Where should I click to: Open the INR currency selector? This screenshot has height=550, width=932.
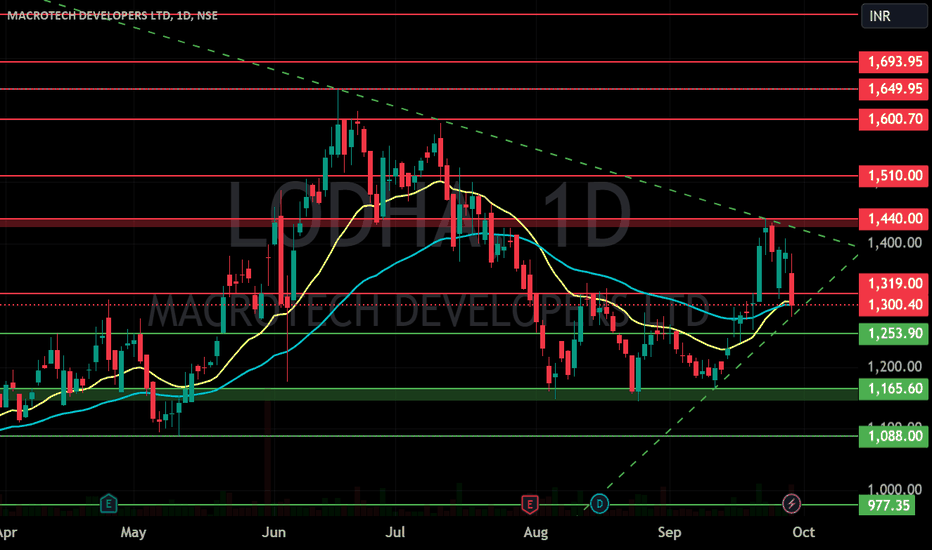coord(893,16)
